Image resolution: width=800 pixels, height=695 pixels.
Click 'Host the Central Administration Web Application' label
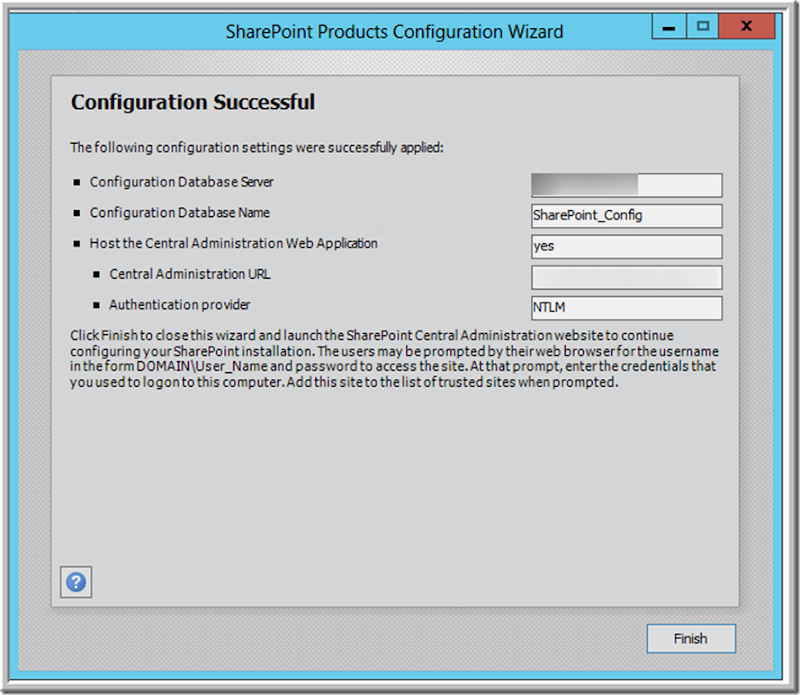coord(234,243)
